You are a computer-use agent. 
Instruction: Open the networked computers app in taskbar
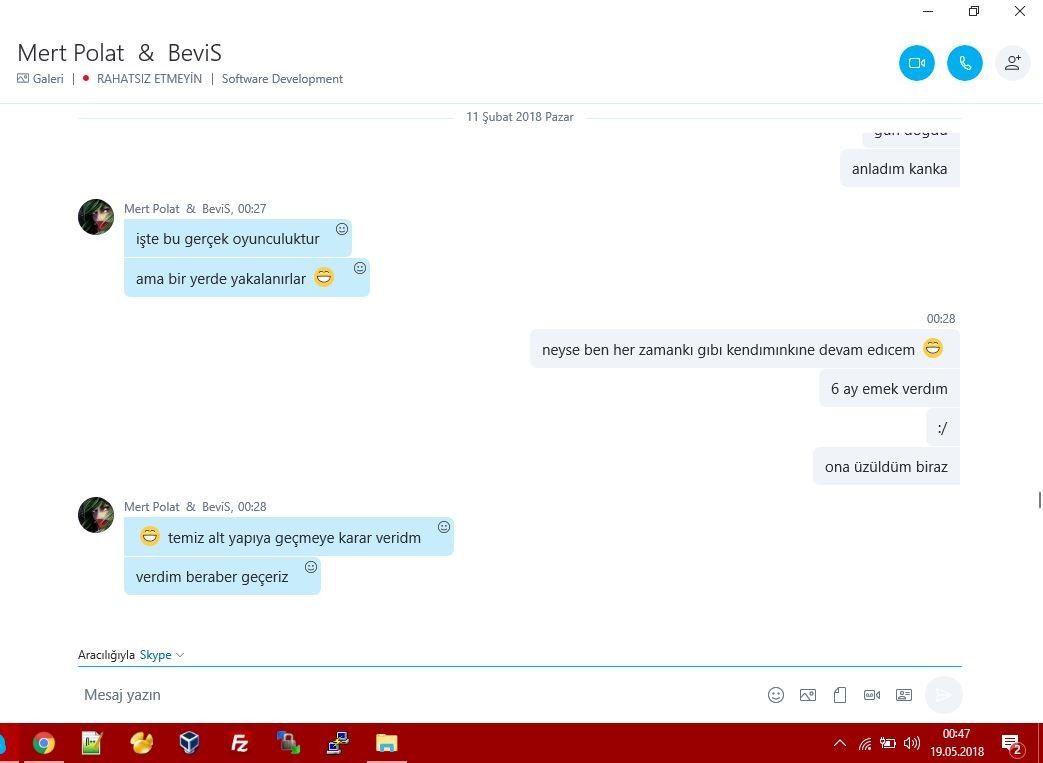coord(337,743)
